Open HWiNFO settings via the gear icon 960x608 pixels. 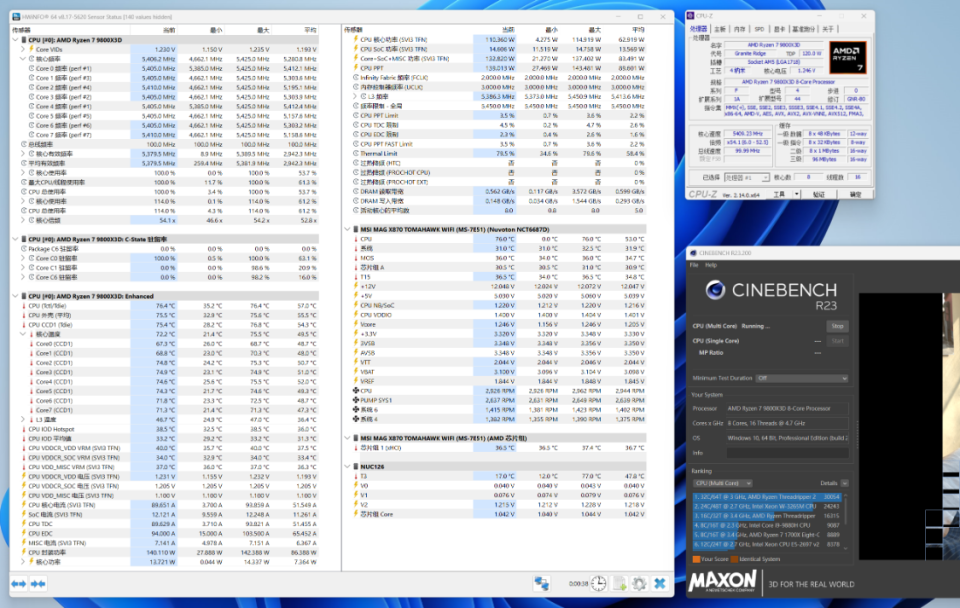point(639,584)
